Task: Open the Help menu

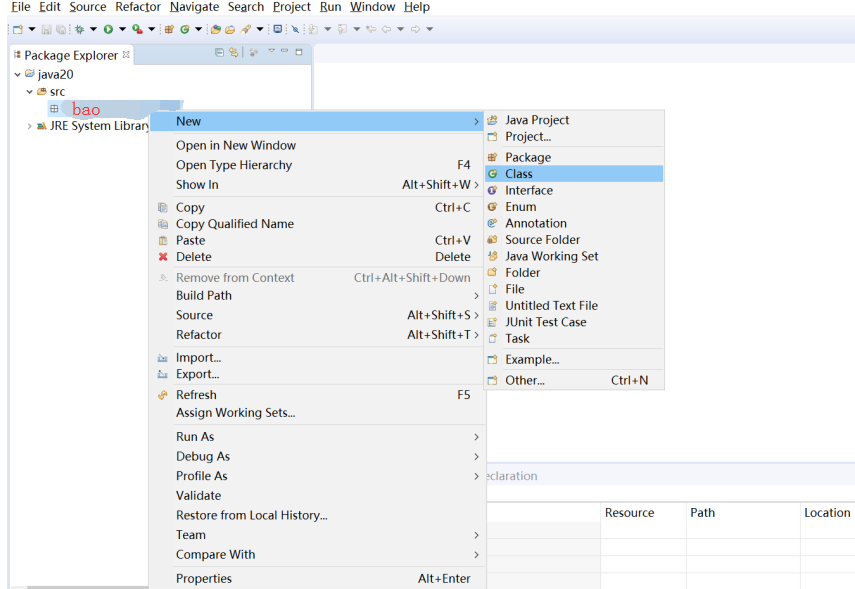Action: point(417,7)
